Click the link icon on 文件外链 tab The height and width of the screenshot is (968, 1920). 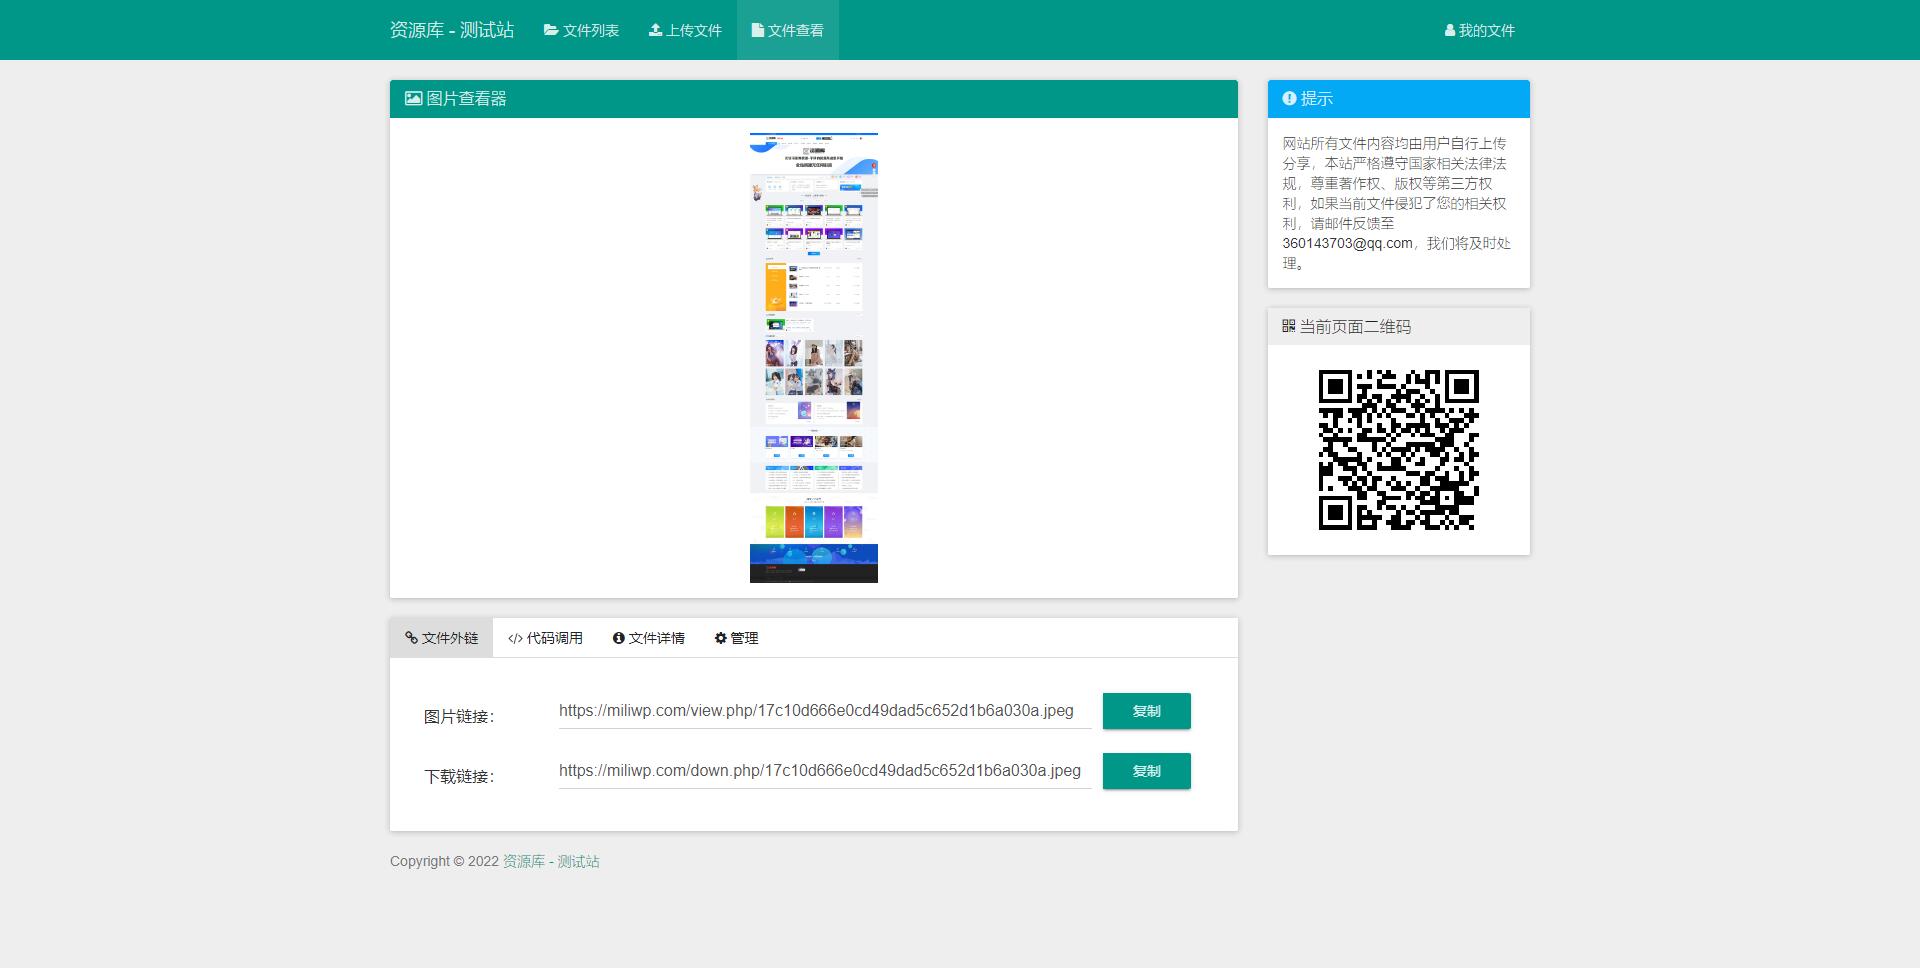tap(411, 638)
